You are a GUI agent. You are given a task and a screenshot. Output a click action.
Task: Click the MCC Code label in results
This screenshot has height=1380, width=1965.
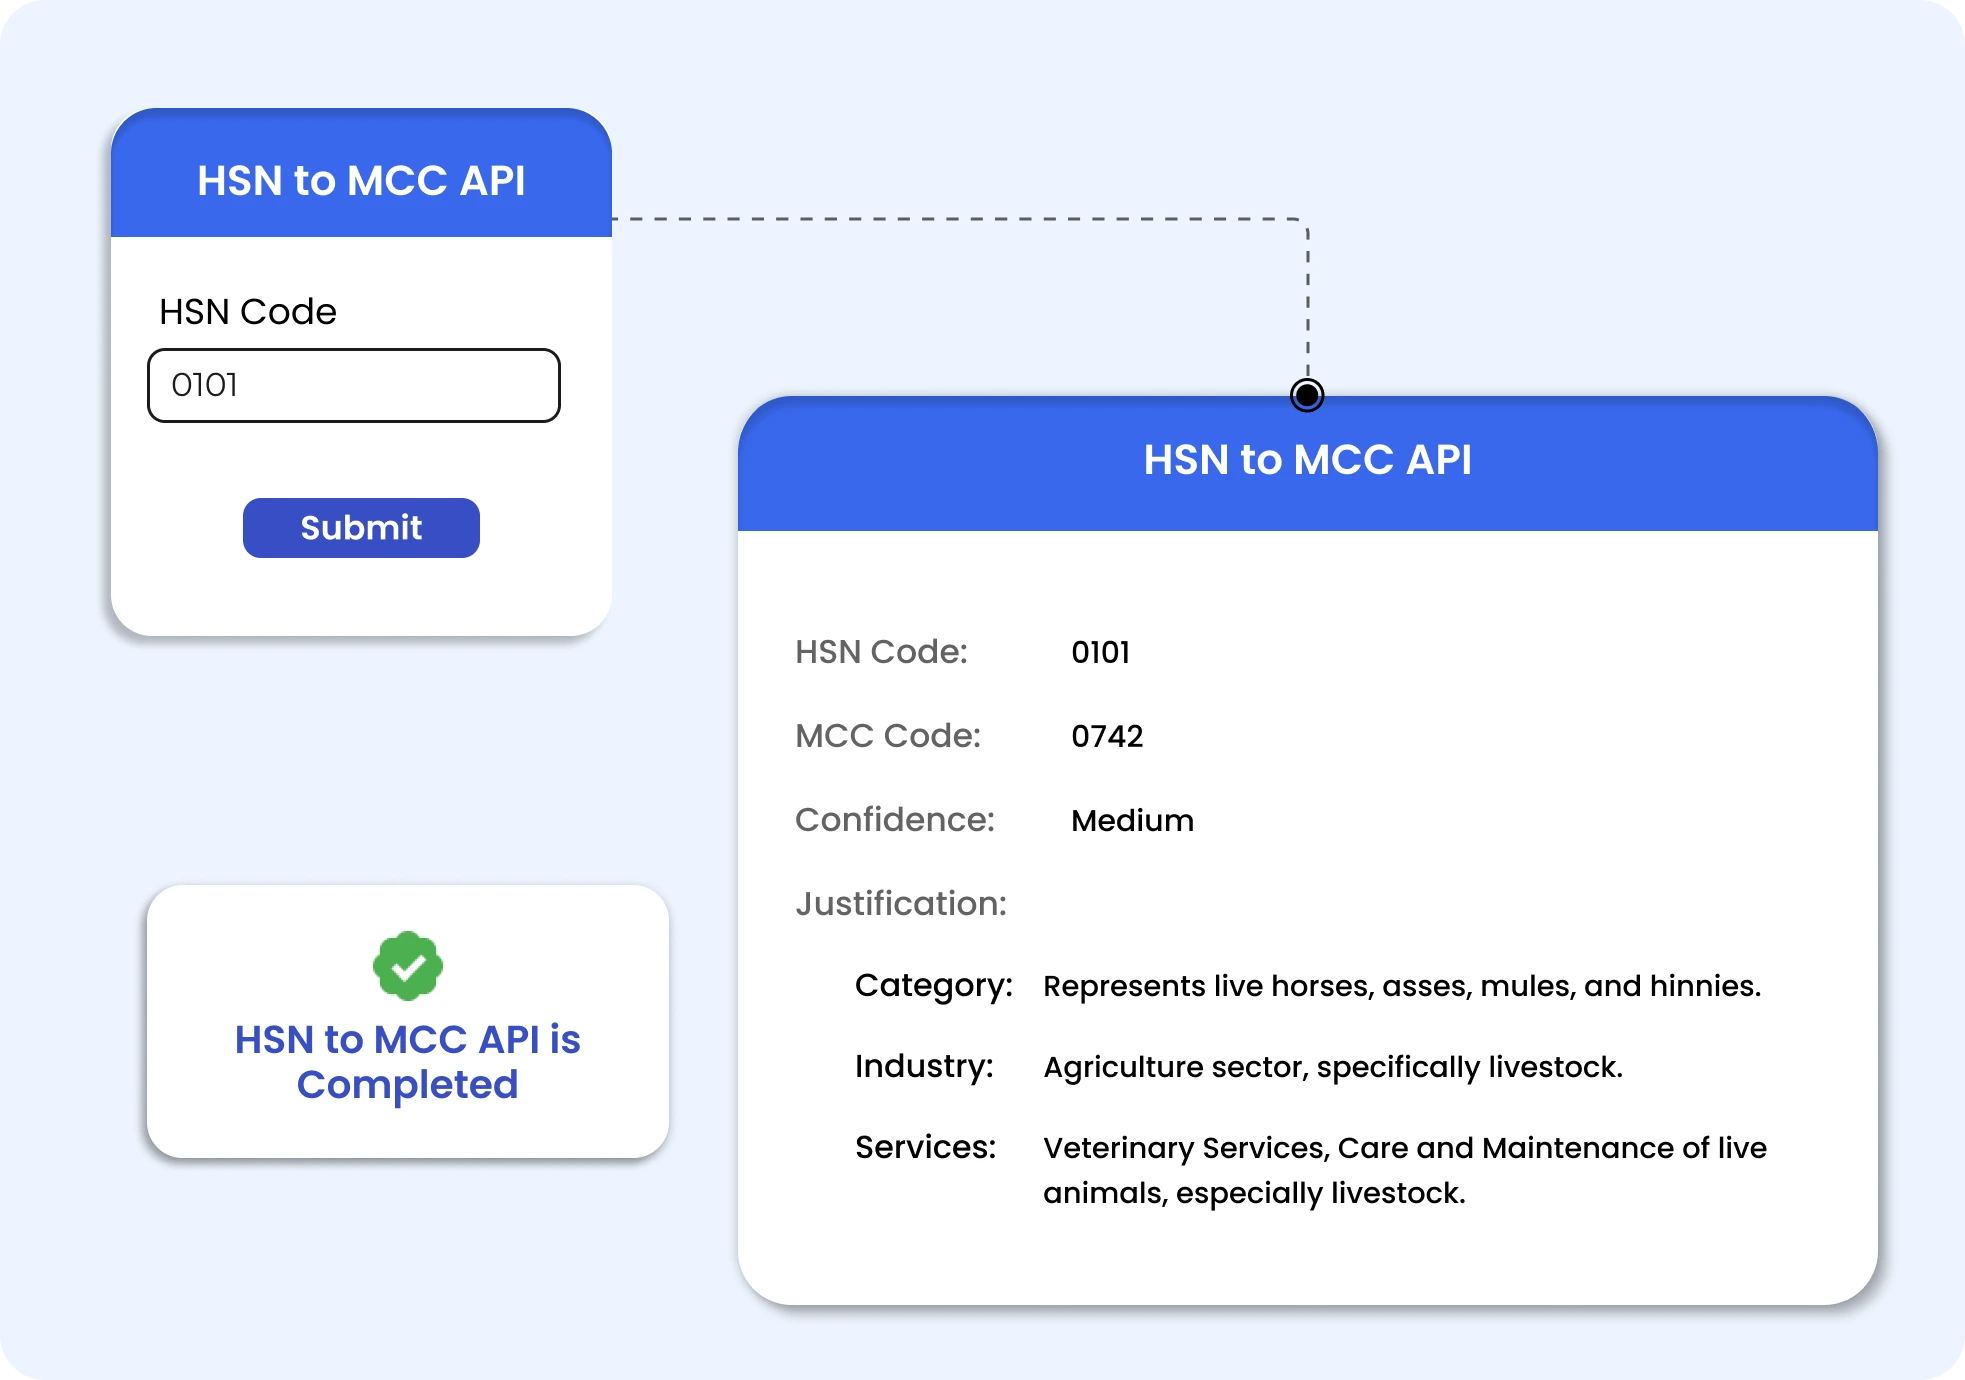click(888, 737)
